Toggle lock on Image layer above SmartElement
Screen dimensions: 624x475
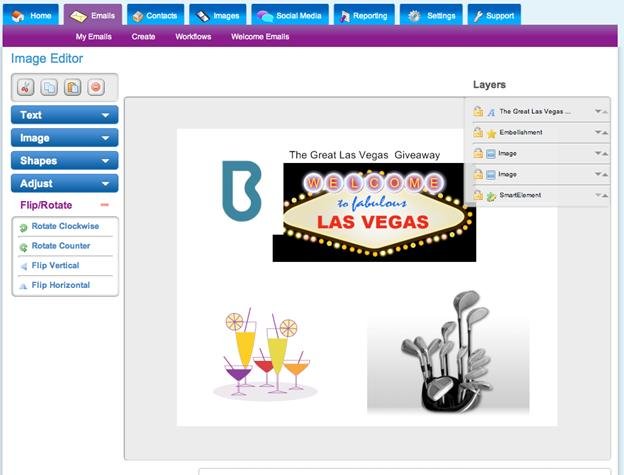[478, 174]
